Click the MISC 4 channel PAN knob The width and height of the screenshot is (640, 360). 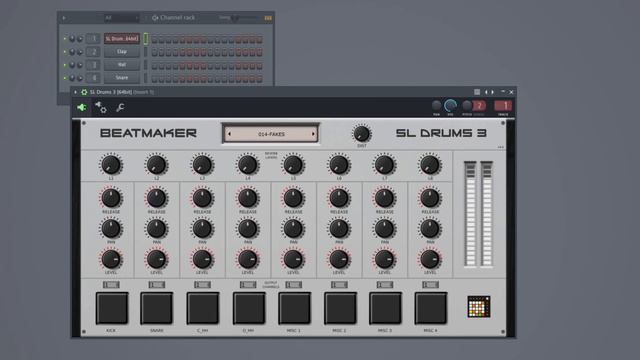pos(430,229)
